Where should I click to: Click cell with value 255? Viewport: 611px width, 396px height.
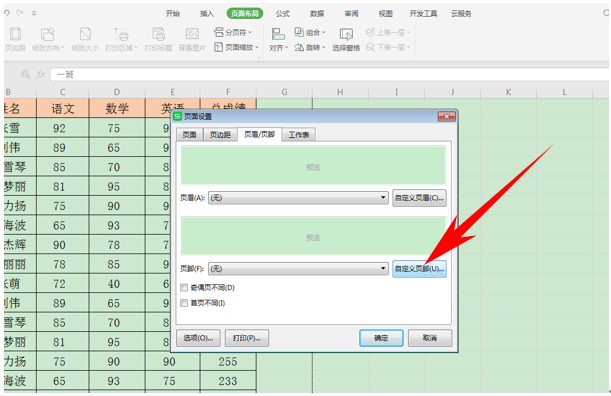click(228, 362)
